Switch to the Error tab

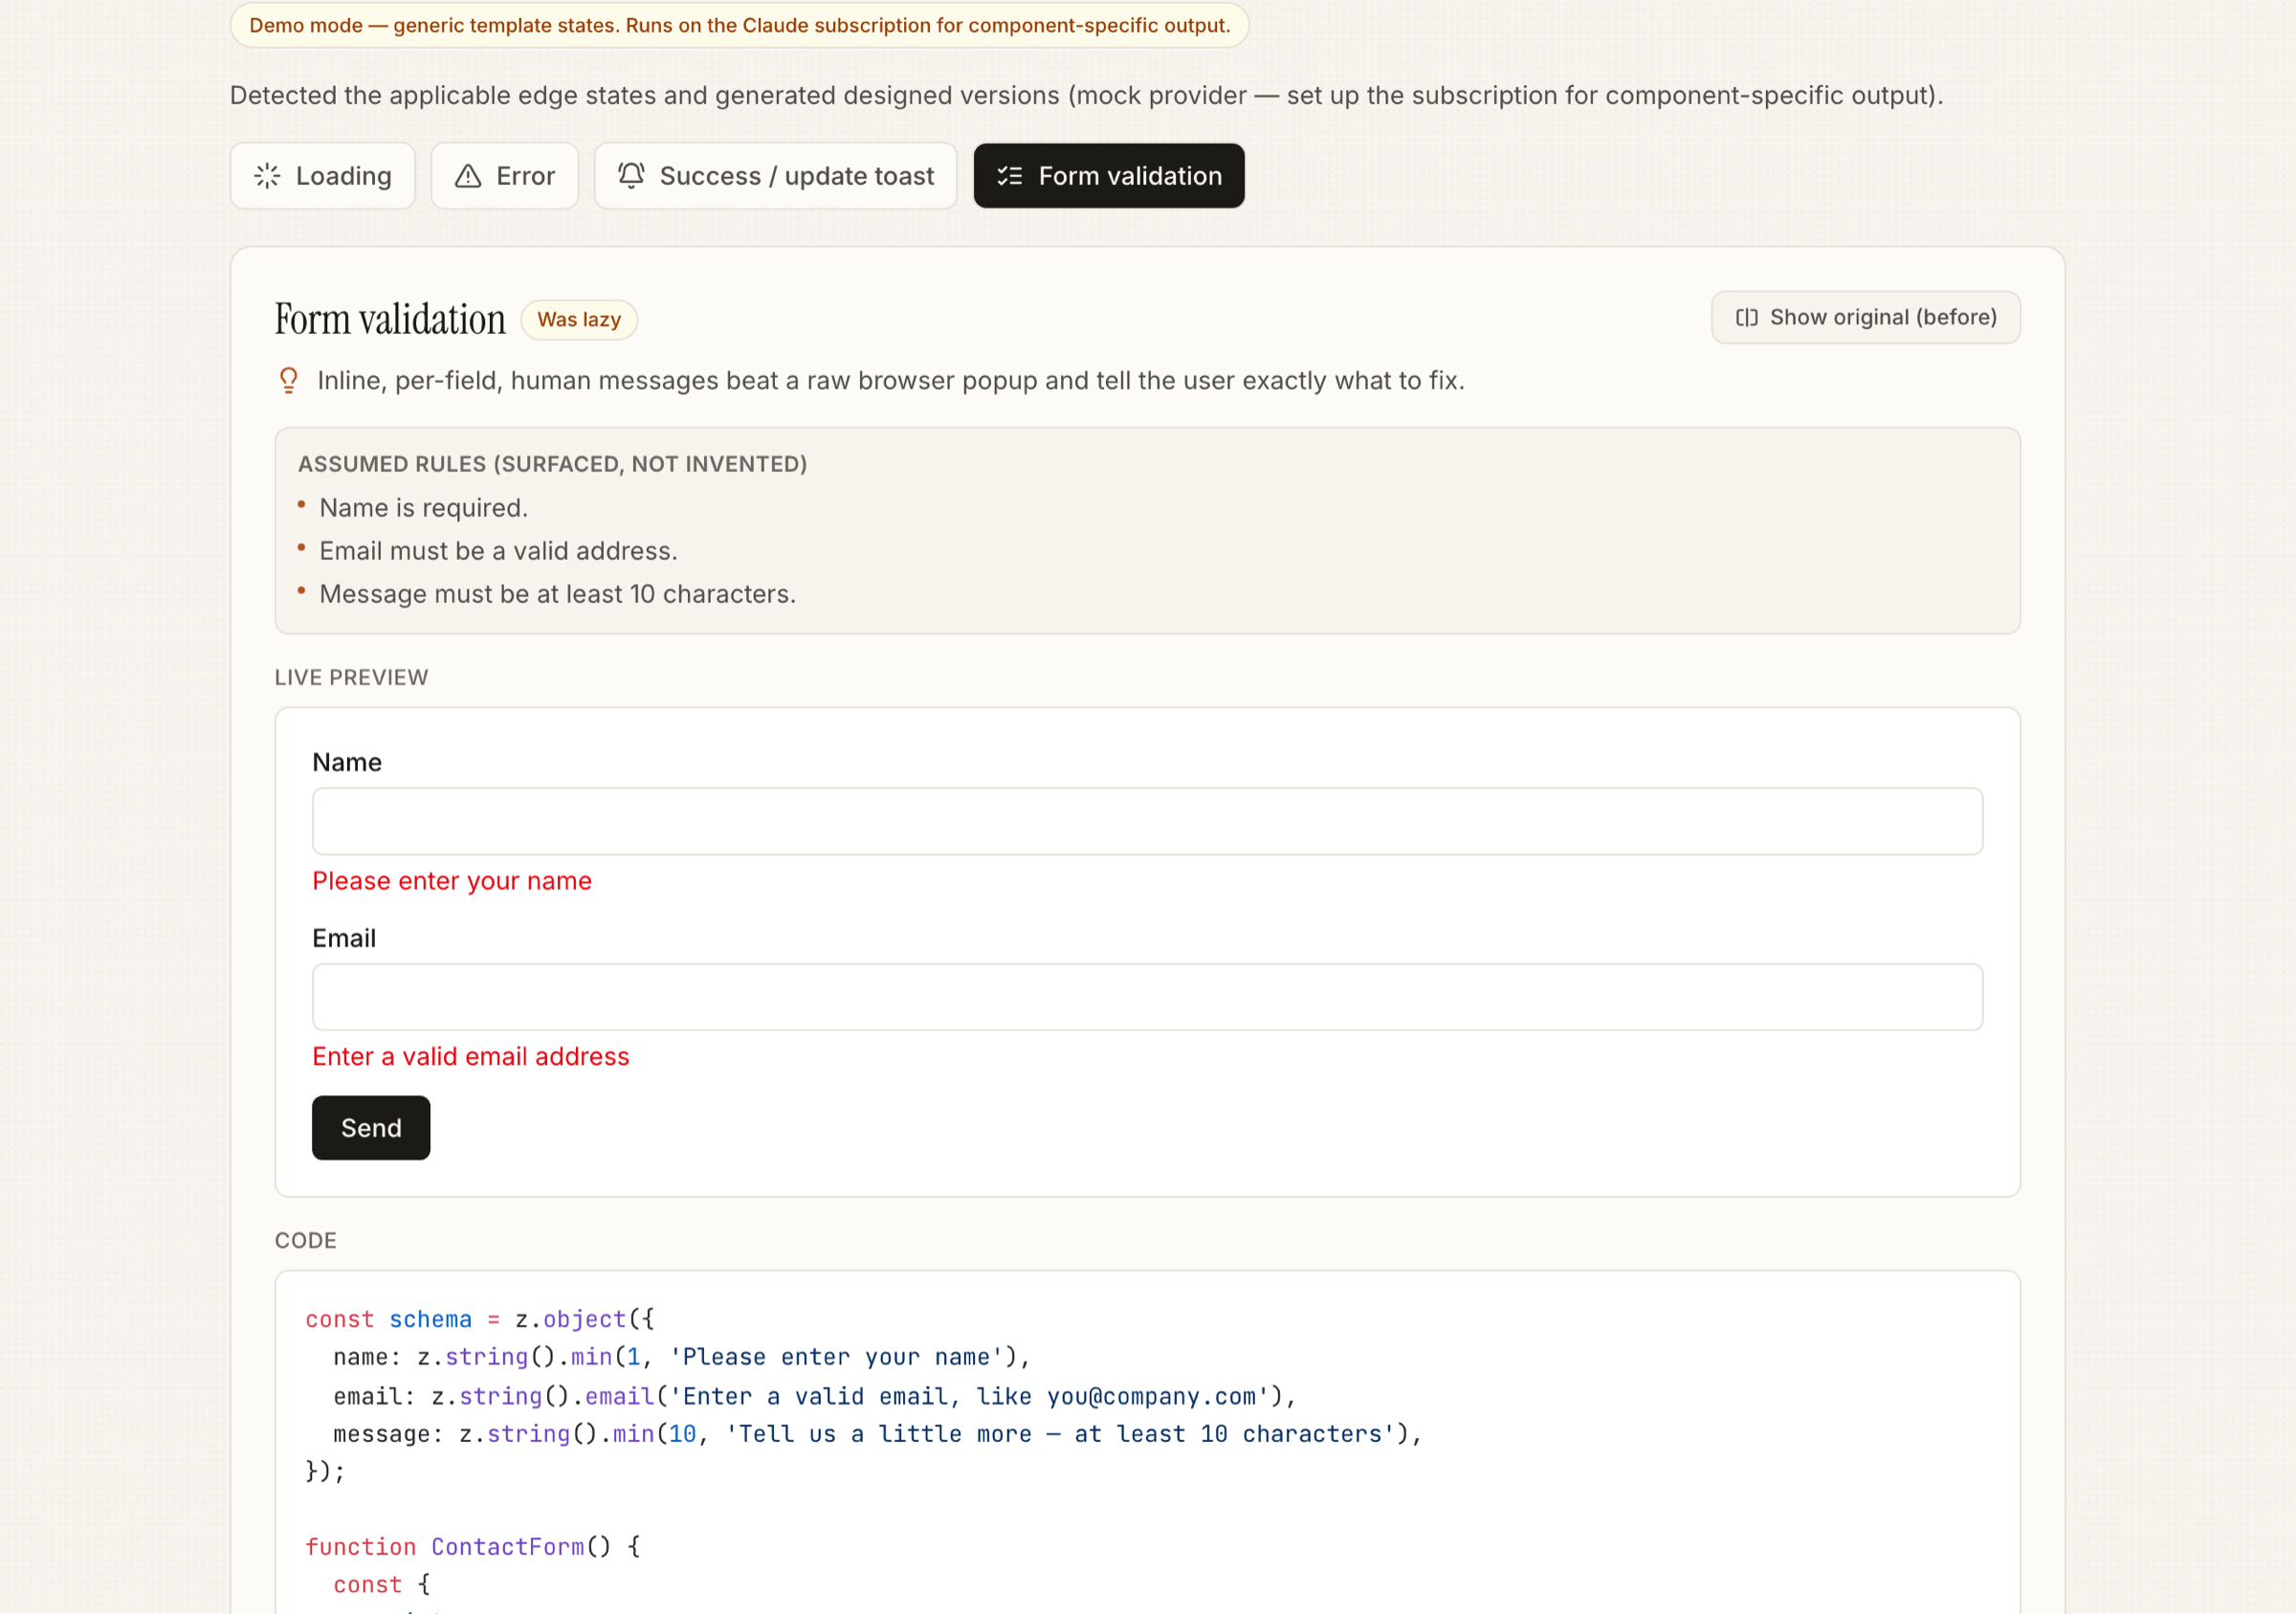pyautogui.click(x=505, y=176)
